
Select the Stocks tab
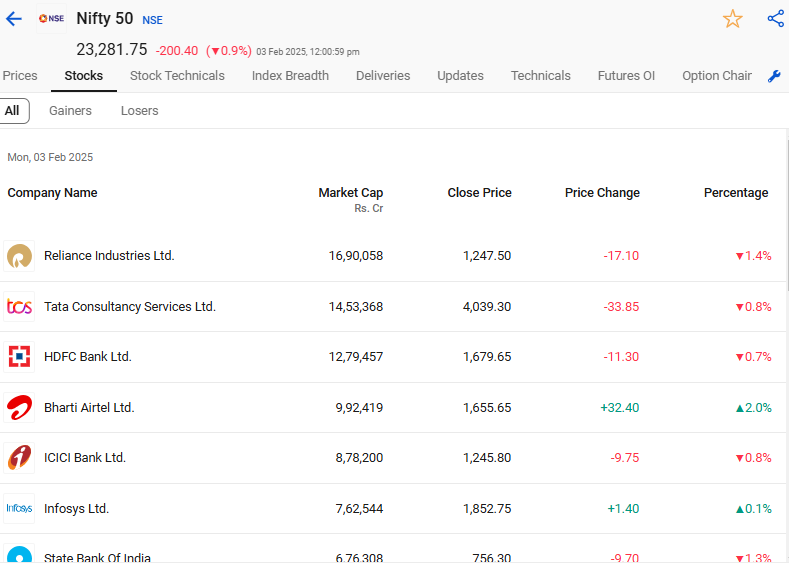pos(84,76)
